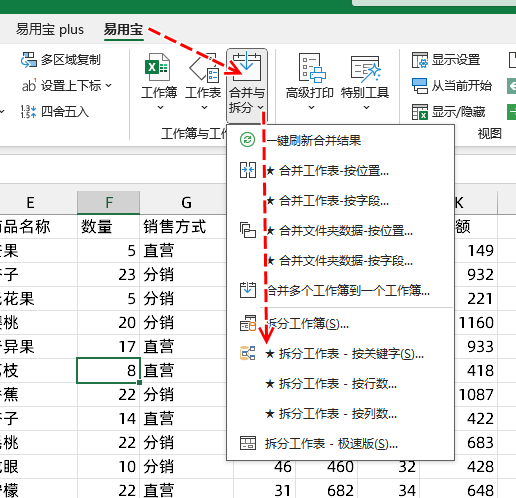This screenshot has height=498, width=516.
Task: Click the cell with value 460
Action: click(327, 466)
